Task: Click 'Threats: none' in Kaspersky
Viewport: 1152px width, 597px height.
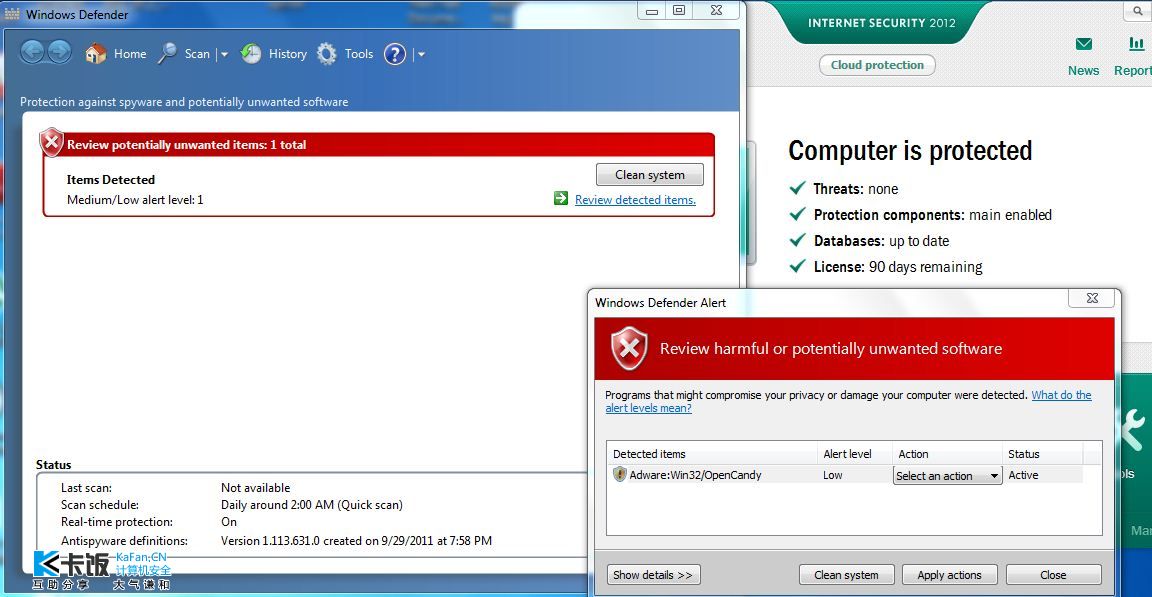Action: click(x=855, y=189)
